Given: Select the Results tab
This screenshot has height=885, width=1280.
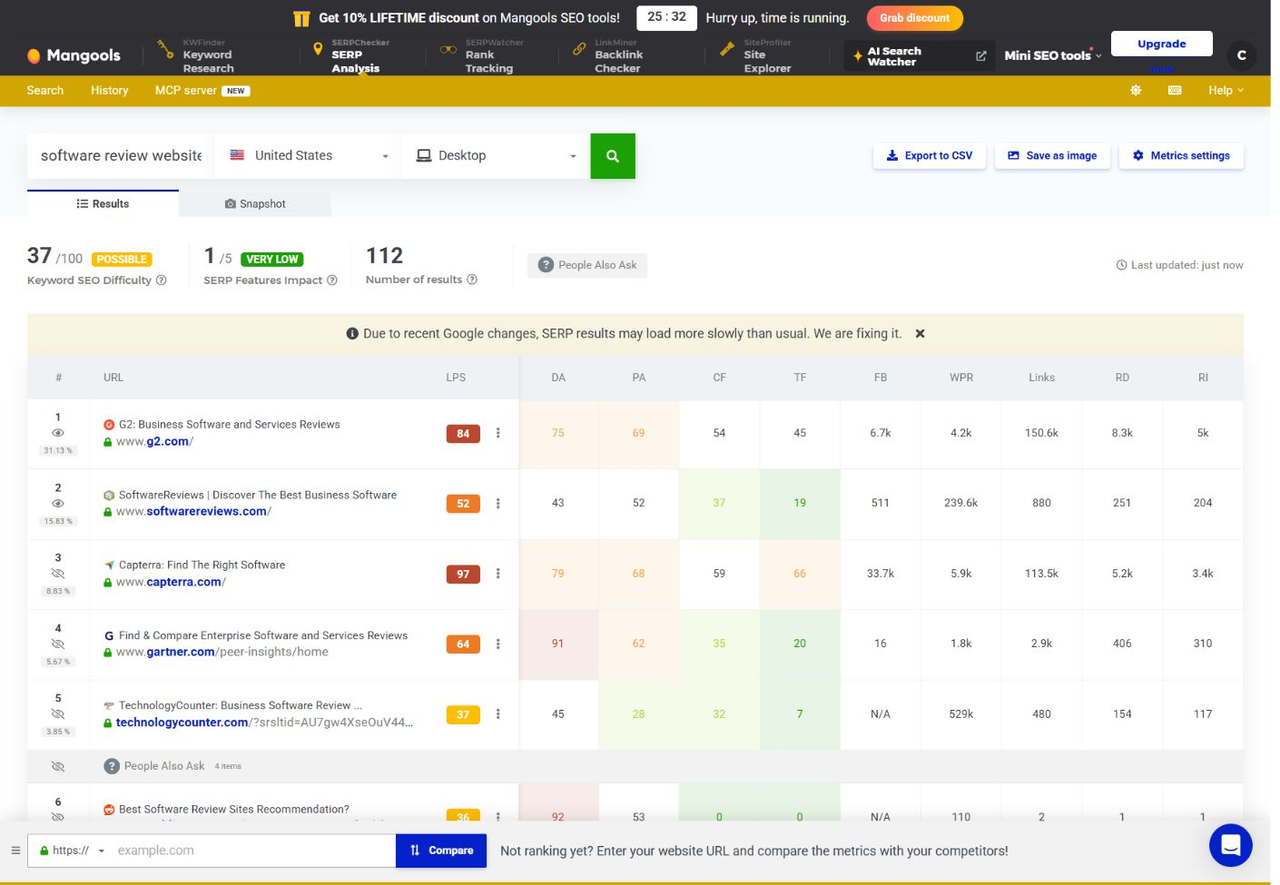Looking at the screenshot, I should pyautogui.click(x=103, y=204).
